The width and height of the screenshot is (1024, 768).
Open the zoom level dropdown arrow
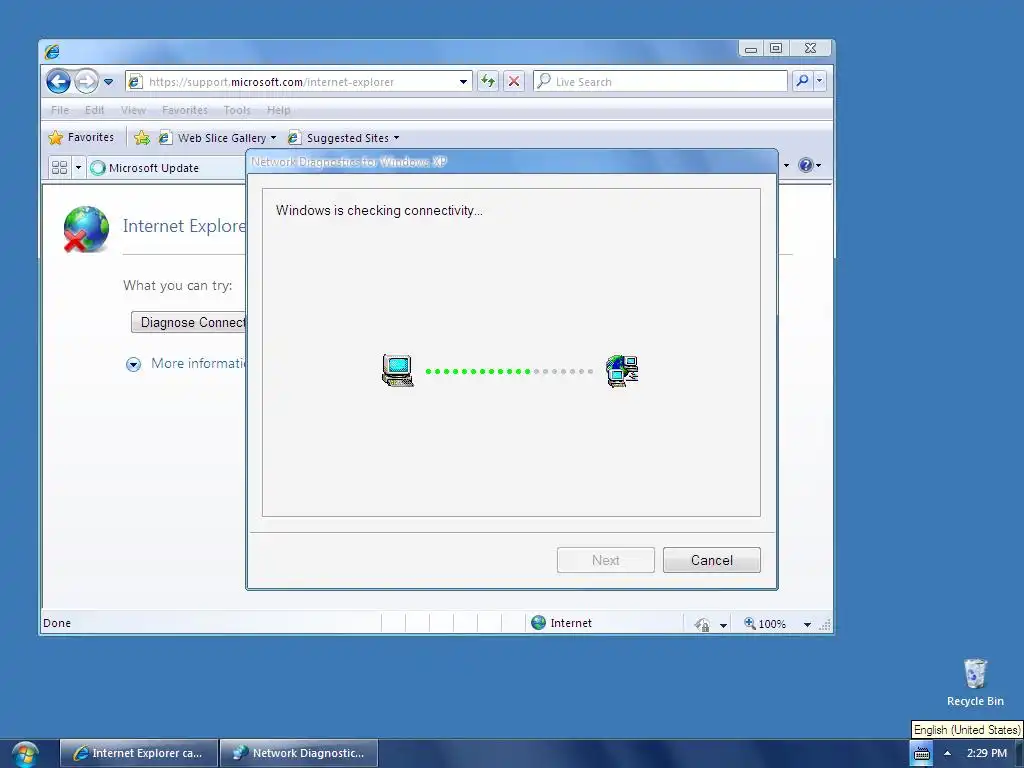807,625
